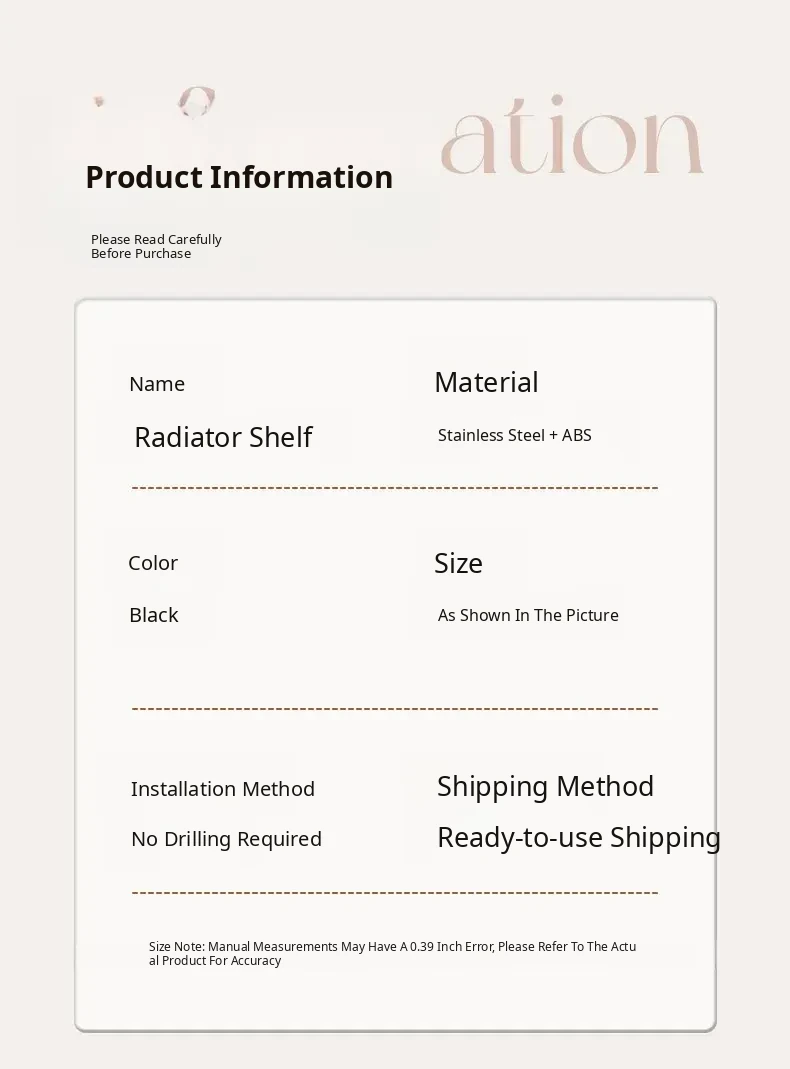Click the Size Note disclaimer text

click(392, 953)
